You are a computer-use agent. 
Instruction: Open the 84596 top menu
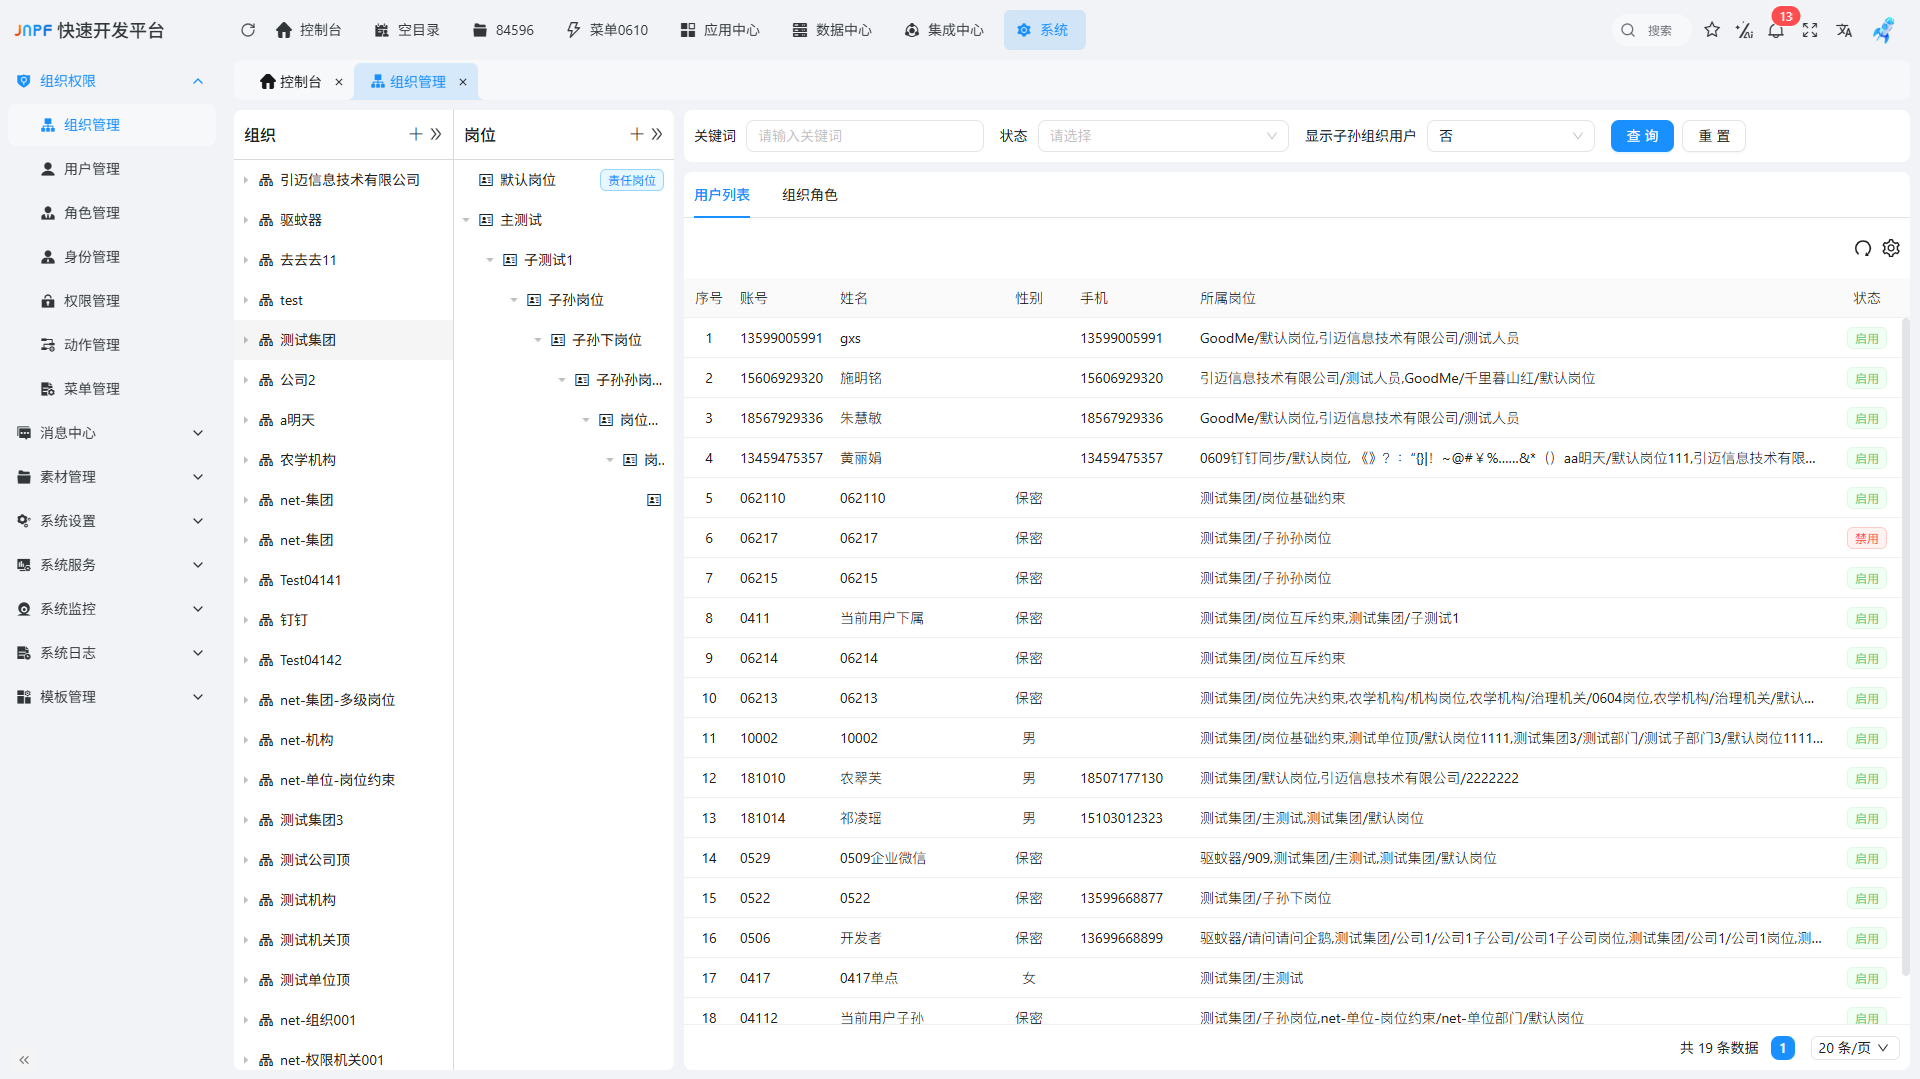504,30
